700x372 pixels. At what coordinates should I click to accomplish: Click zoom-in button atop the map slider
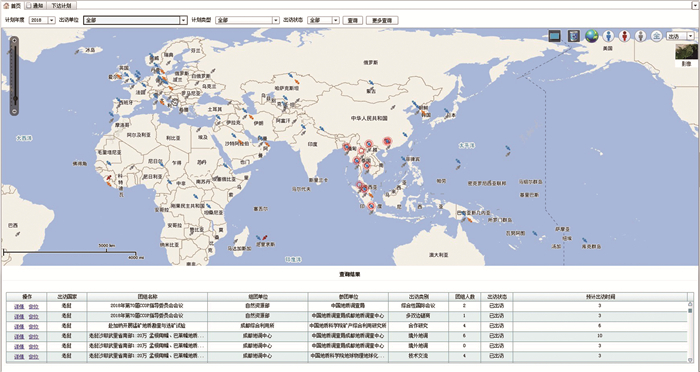[x=14, y=41]
